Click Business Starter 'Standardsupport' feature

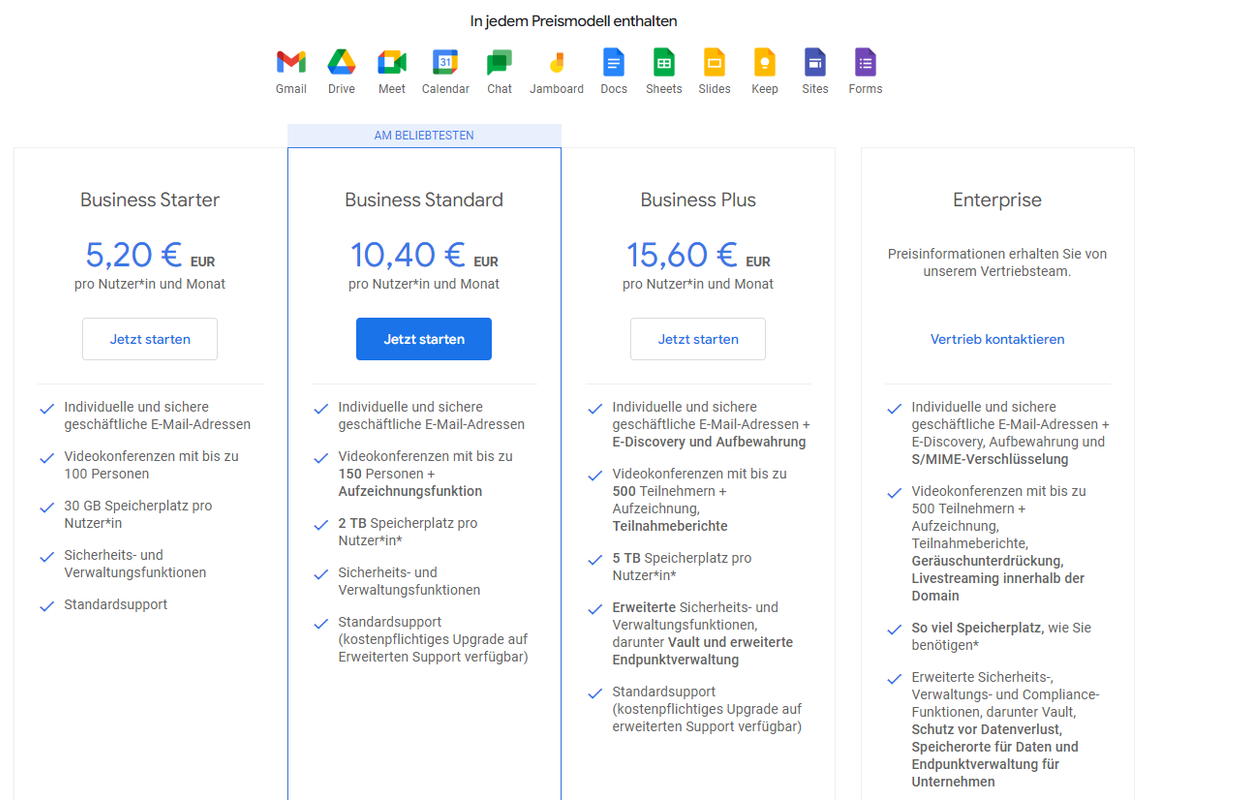click(116, 605)
